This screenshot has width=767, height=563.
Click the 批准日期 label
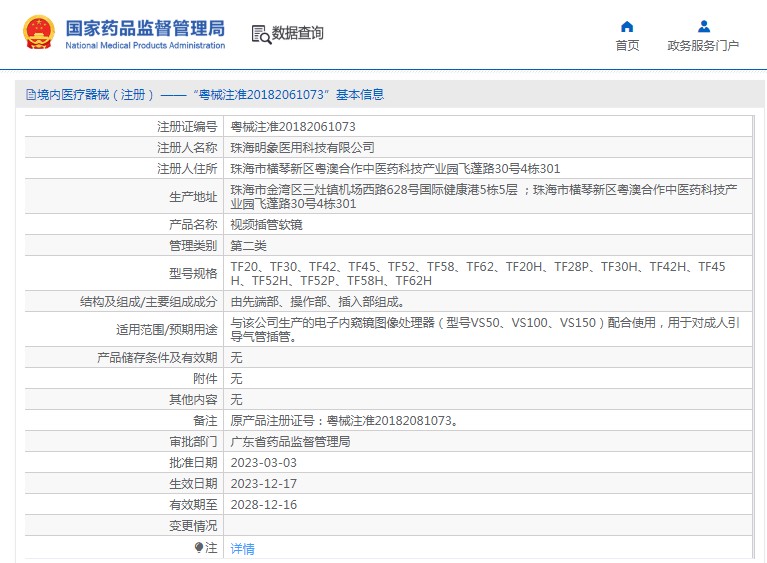[x=193, y=463]
